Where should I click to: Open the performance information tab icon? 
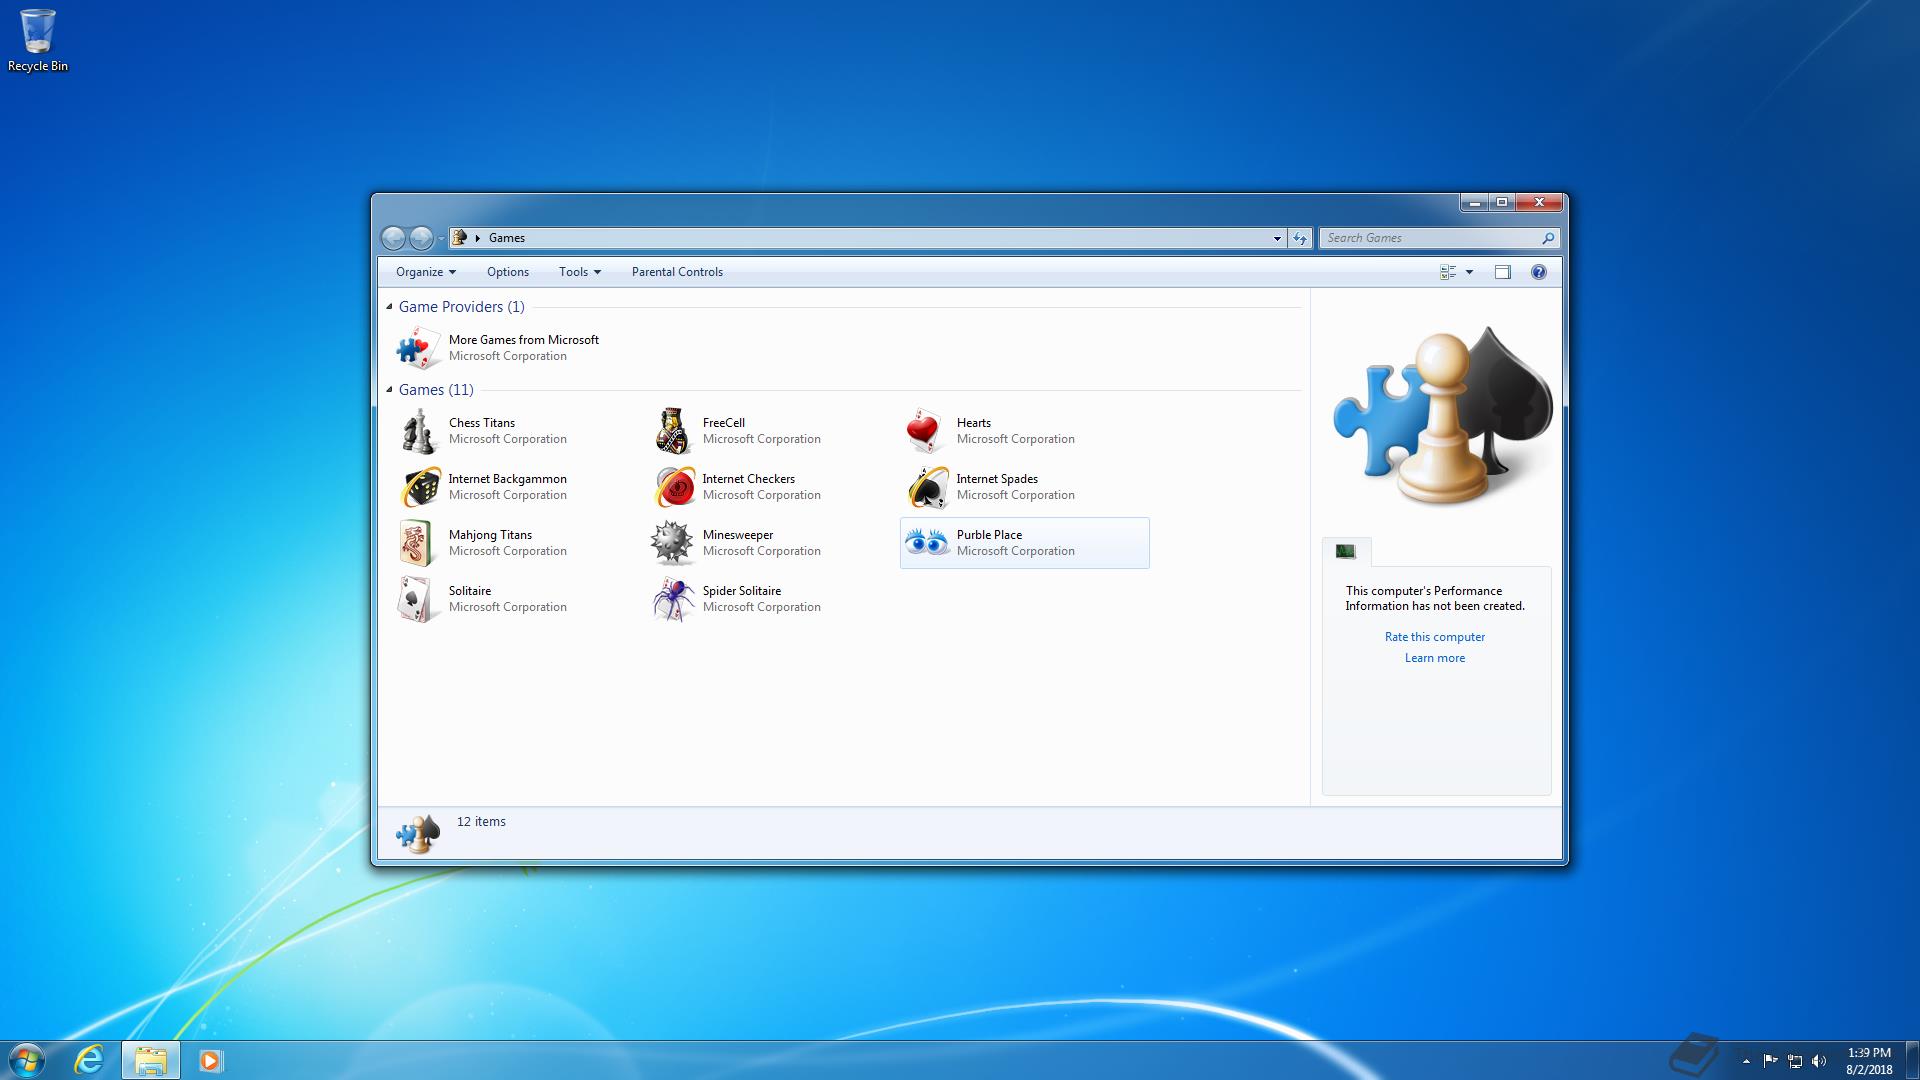1346,551
